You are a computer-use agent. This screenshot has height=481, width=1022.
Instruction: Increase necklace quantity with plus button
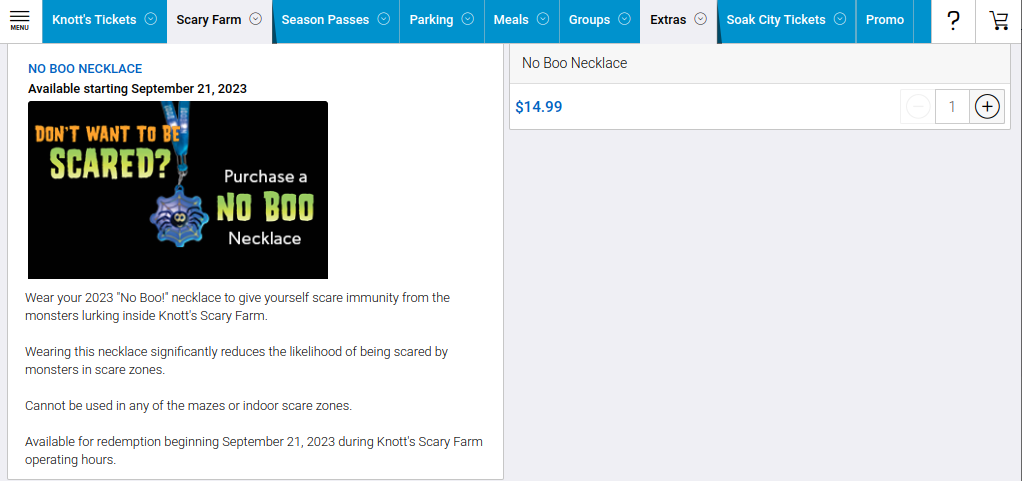coord(987,106)
